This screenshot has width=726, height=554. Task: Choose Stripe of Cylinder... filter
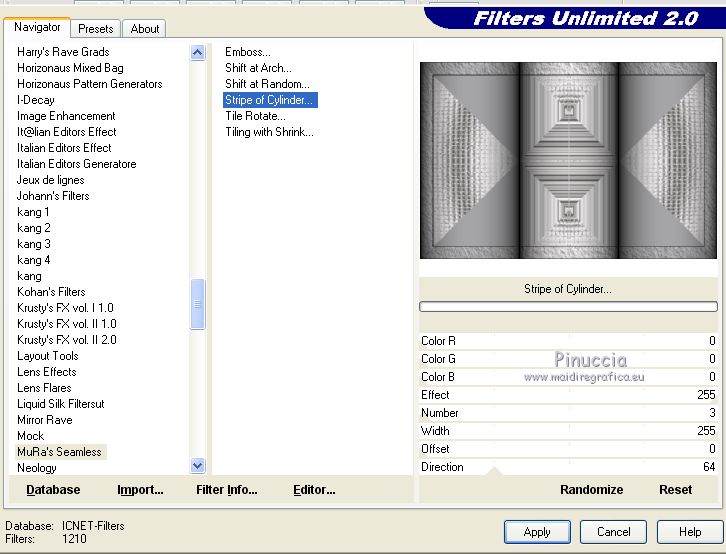coord(270,100)
